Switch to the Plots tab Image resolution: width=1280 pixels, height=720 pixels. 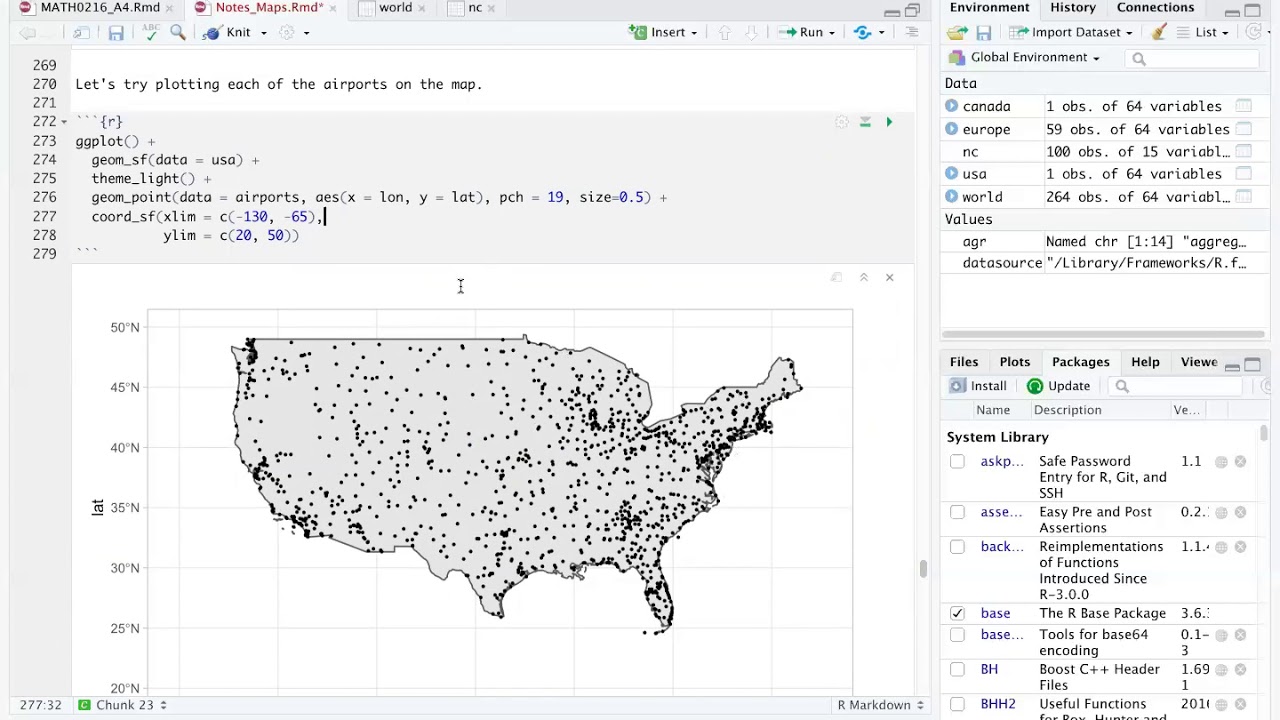click(1014, 362)
